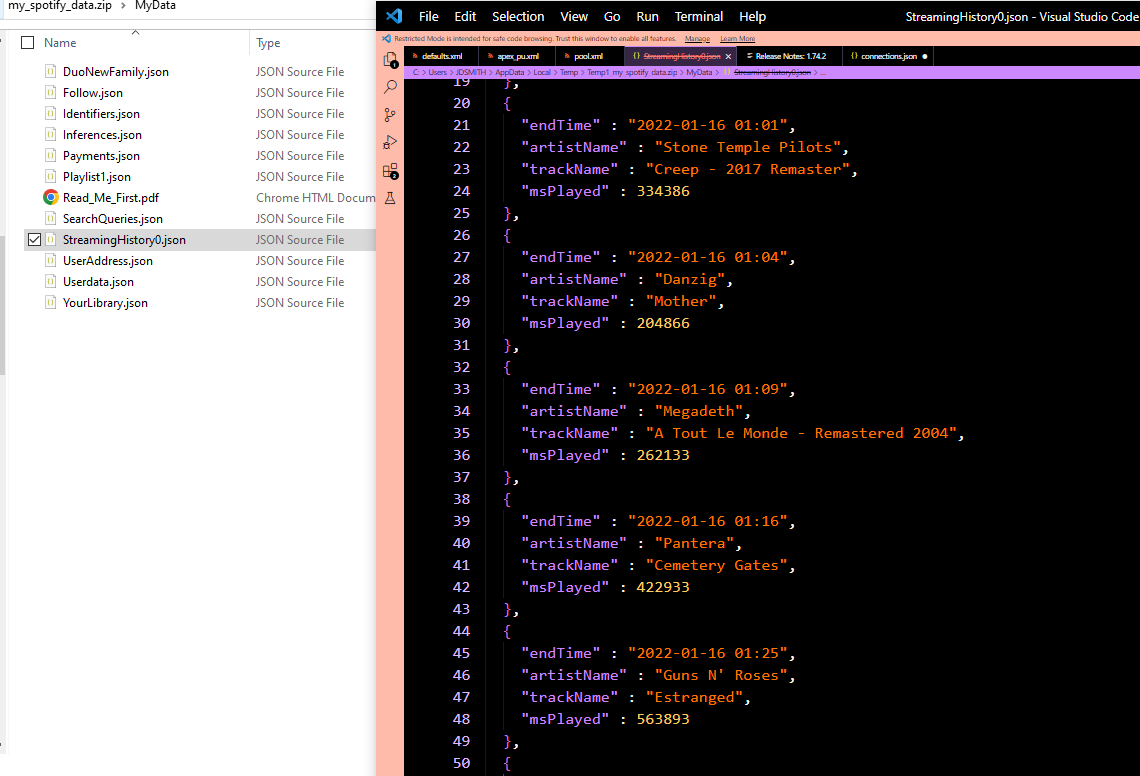Click "Guns N' Roses" artist value
The width and height of the screenshot is (1140, 776).
(720, 675)
